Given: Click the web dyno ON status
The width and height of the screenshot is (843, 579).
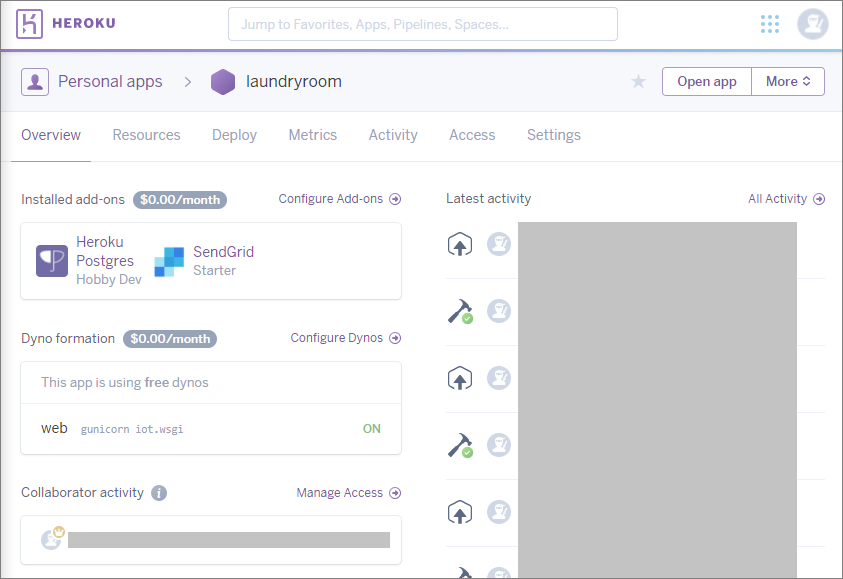Looking at the screenshot, I should (372, 429).
